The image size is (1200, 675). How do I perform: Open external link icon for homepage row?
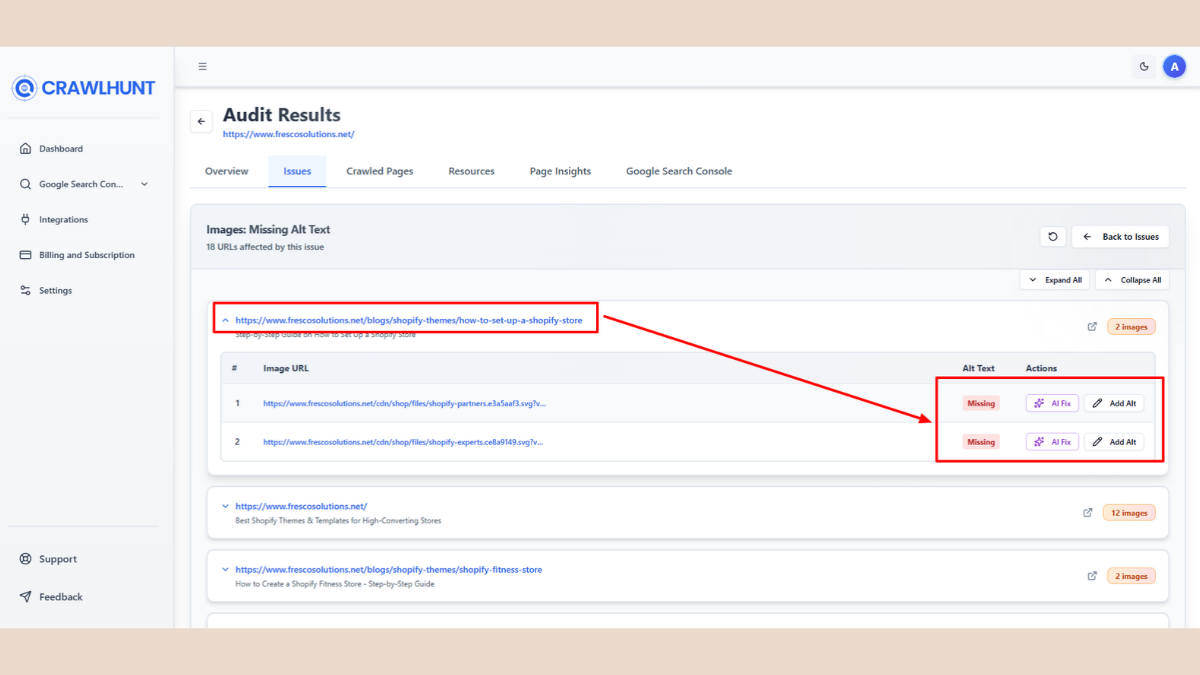1088,513
